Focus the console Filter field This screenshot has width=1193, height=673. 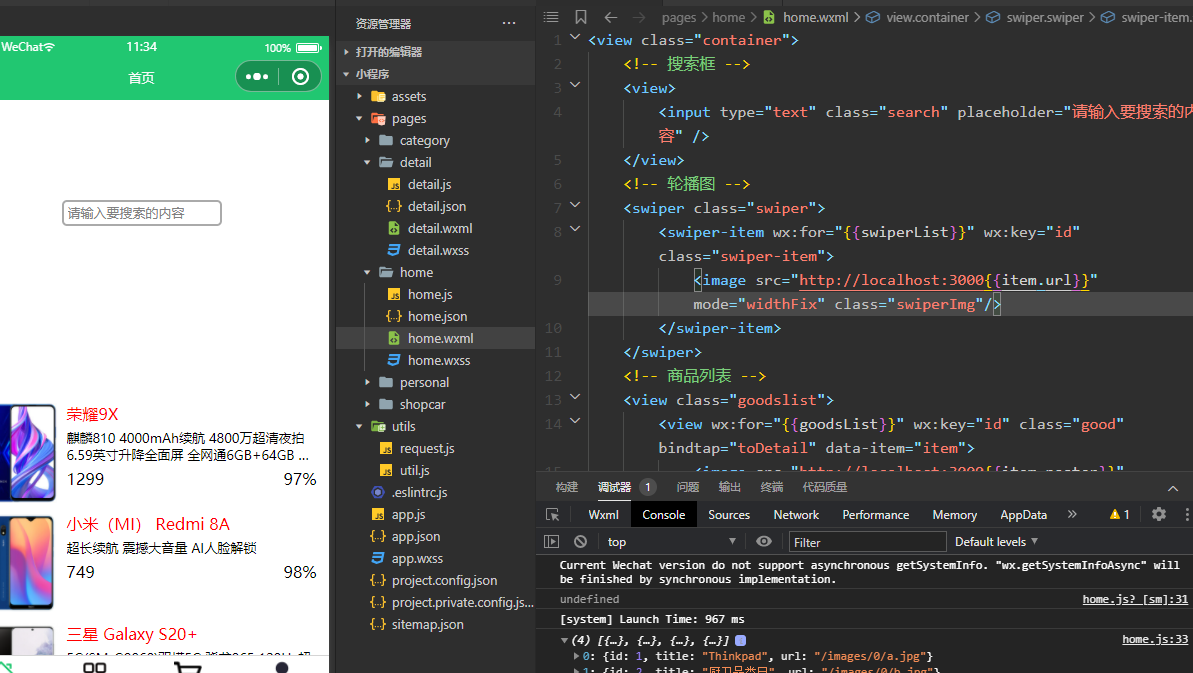(x=867, y=542)
